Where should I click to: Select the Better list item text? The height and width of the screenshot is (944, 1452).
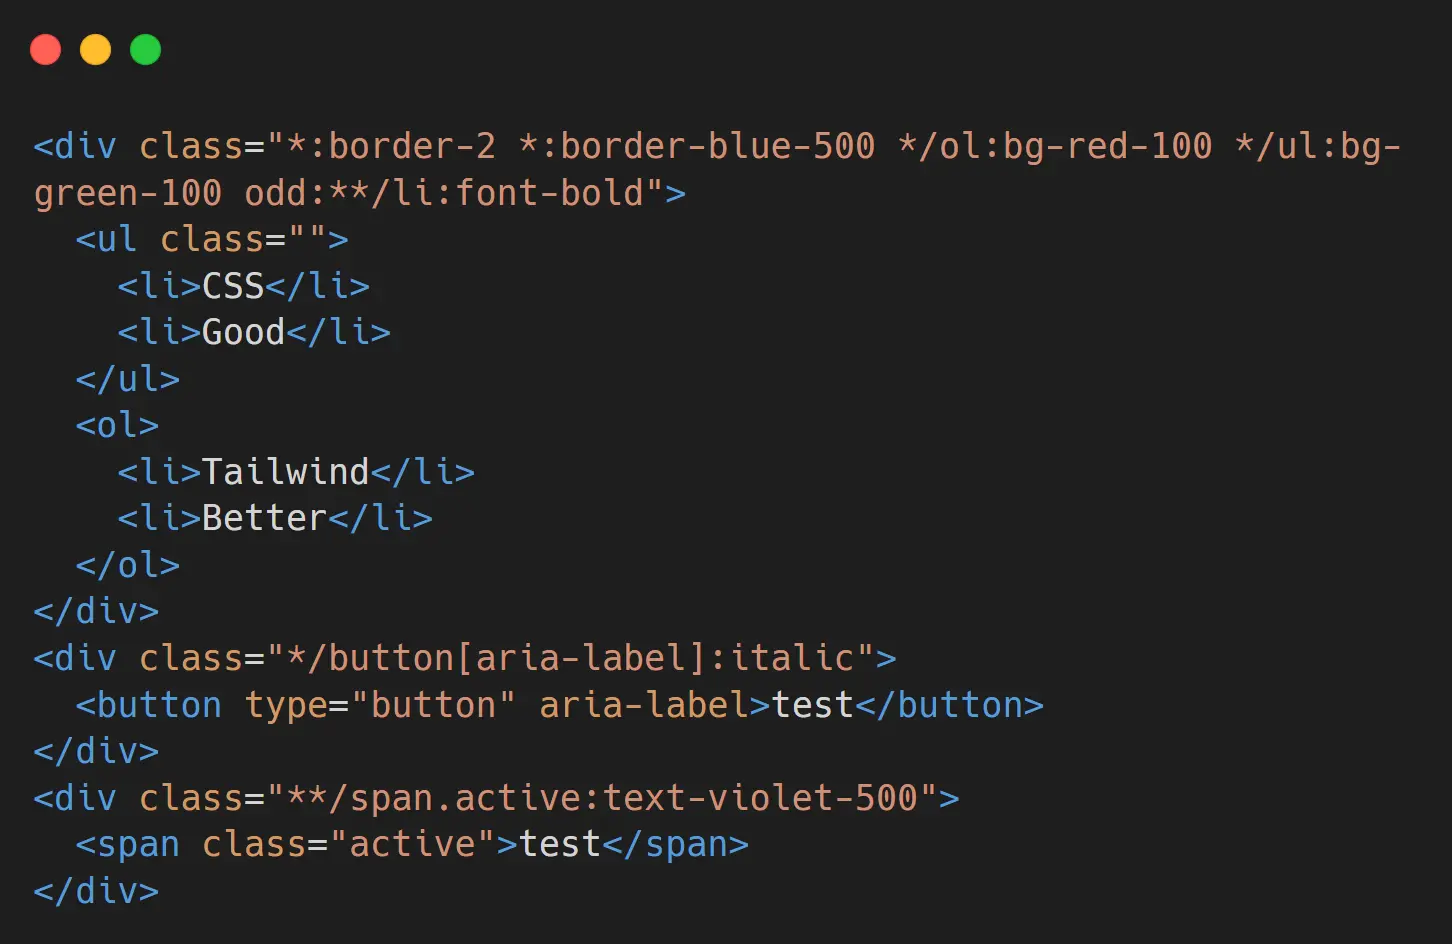[264, 518]
